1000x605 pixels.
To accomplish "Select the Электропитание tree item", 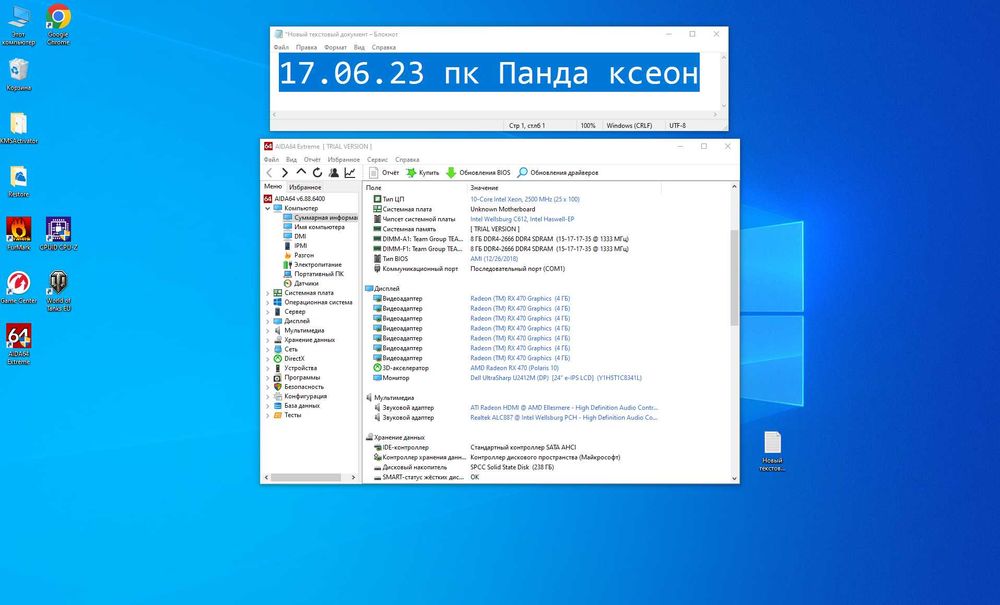I will [x=313, y=265].
